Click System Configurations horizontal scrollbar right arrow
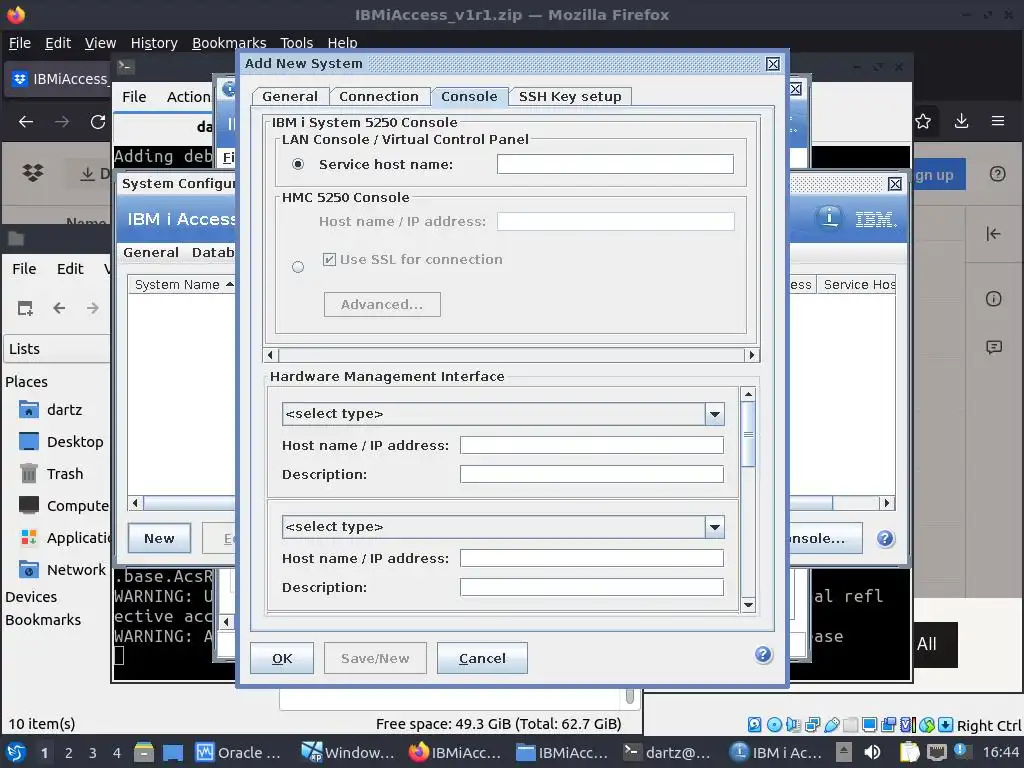 click(887, 503)
